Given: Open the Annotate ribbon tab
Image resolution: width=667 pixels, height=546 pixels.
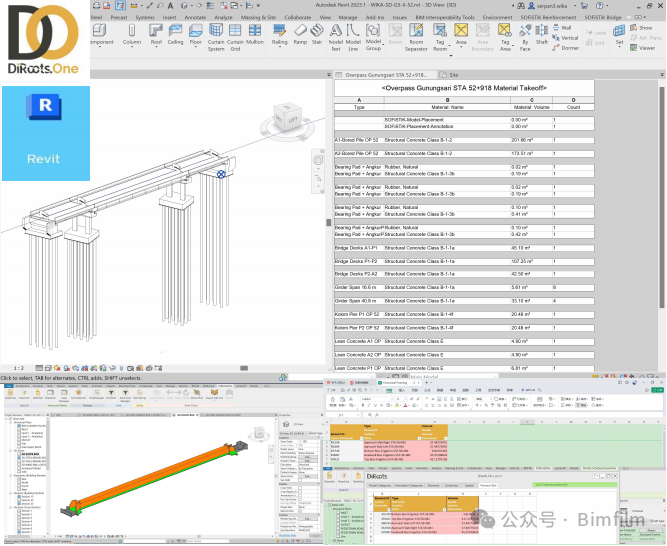Looking at the screenshot, I should point(195,17).
